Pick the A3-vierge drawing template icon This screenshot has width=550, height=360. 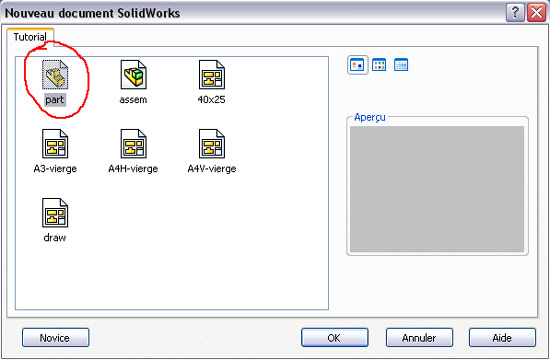coord(55,144)
